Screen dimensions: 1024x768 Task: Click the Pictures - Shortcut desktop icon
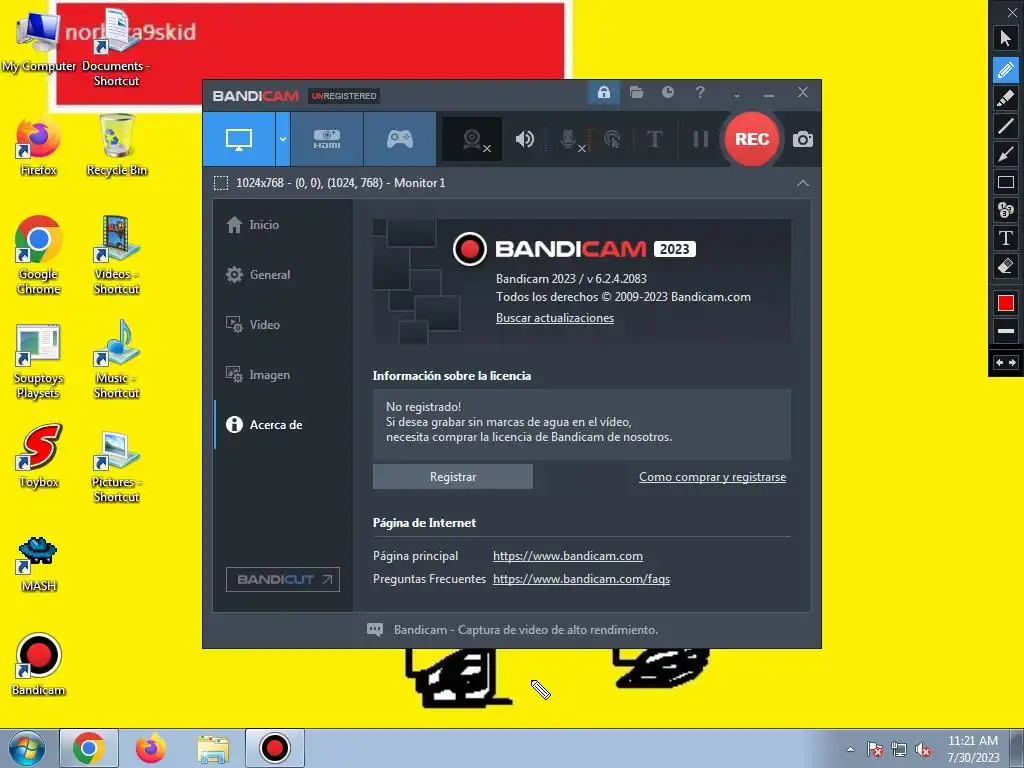point(116,467)
